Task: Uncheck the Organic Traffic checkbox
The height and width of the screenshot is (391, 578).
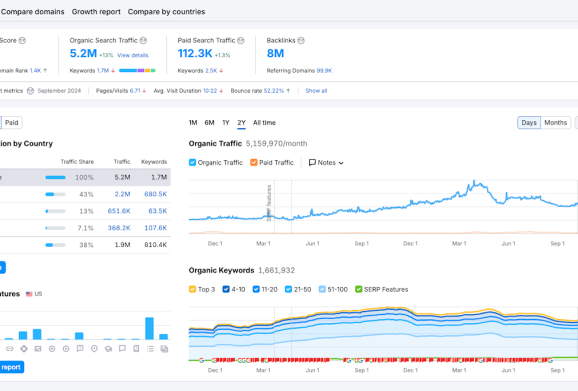Action: pos(192,163)
